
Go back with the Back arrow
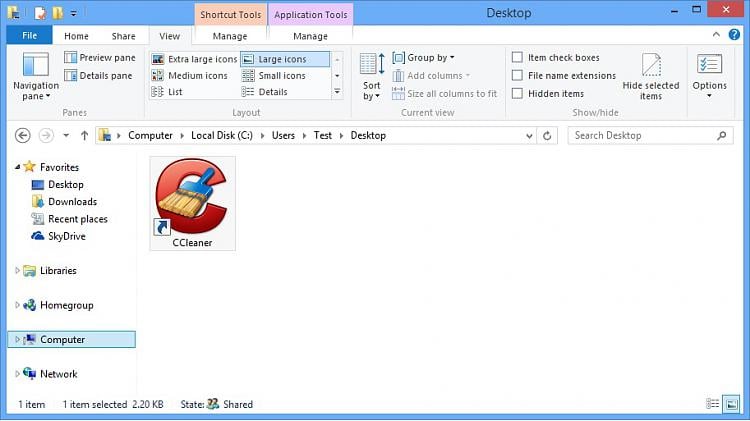pos(22,136)
